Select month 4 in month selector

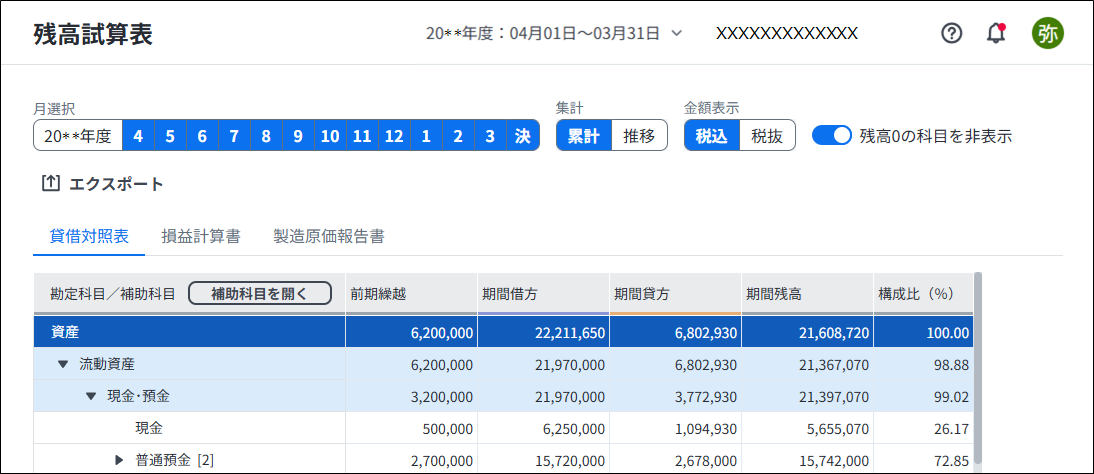[138, 136]
